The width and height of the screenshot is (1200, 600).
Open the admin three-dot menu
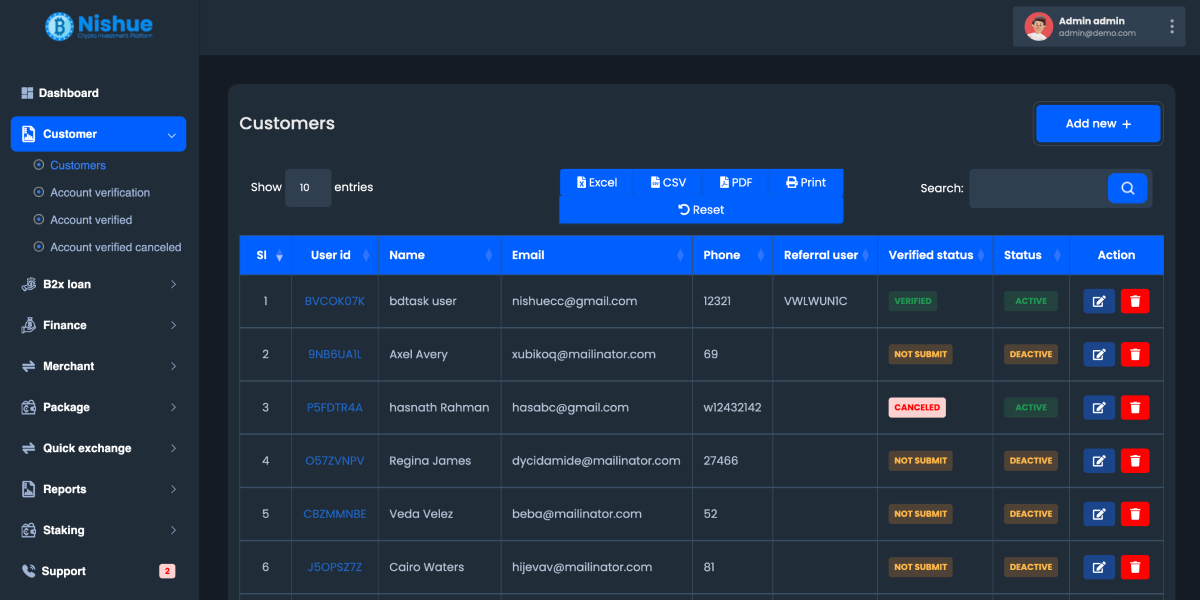click(1171, 26)
